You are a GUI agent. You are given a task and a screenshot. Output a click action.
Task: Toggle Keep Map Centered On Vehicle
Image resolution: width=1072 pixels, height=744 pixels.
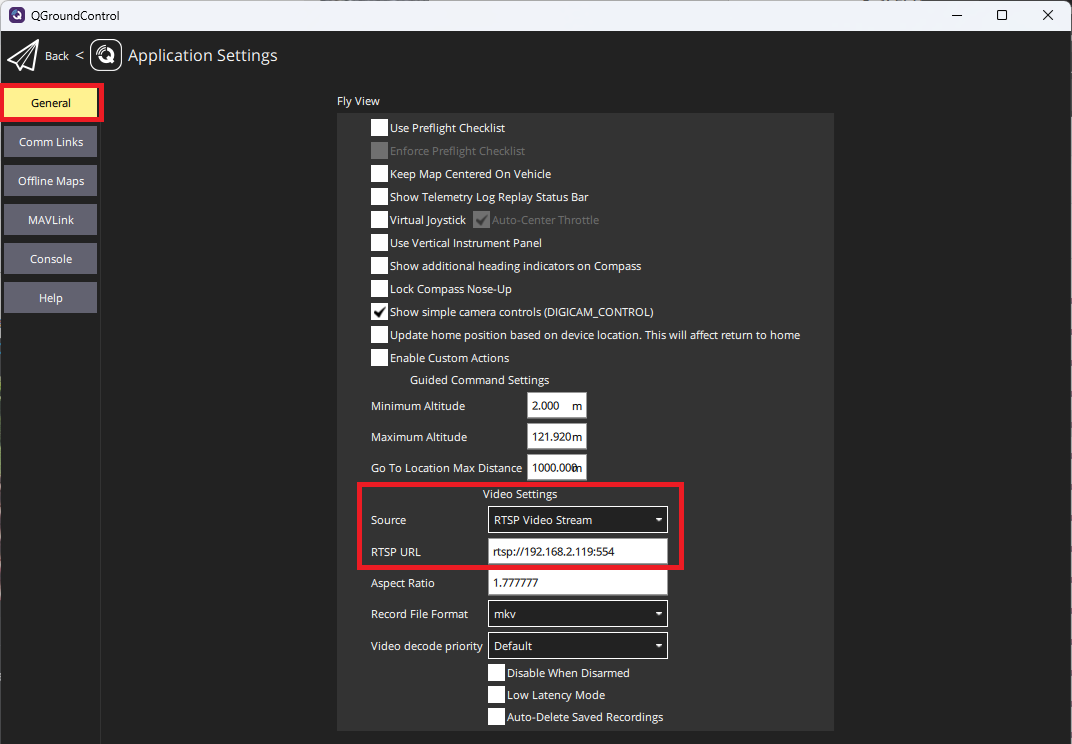click(379, 174)
